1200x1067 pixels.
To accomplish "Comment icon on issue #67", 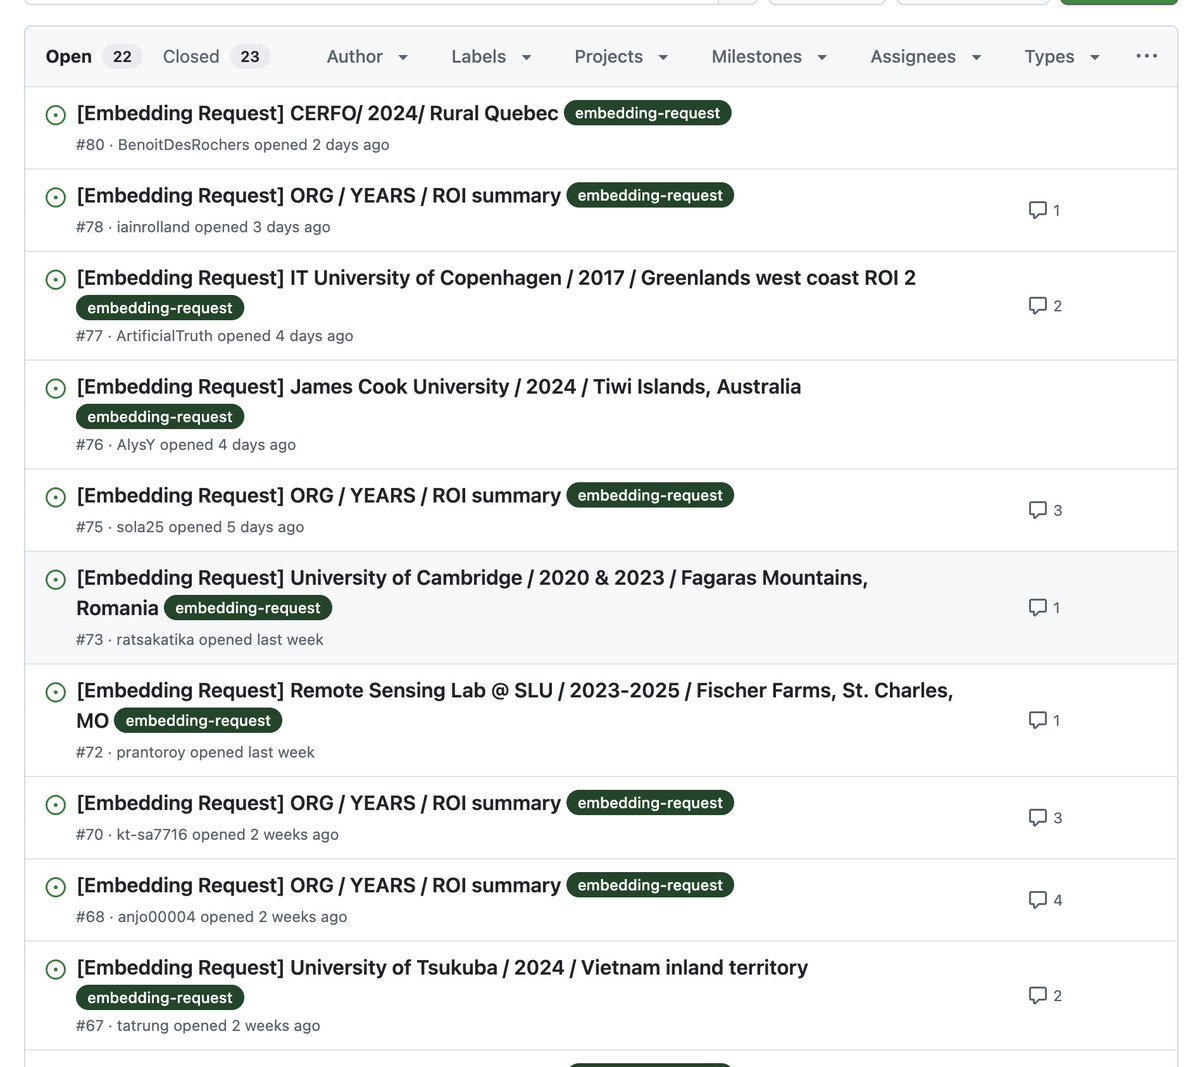I will (x=1038, y=995).
